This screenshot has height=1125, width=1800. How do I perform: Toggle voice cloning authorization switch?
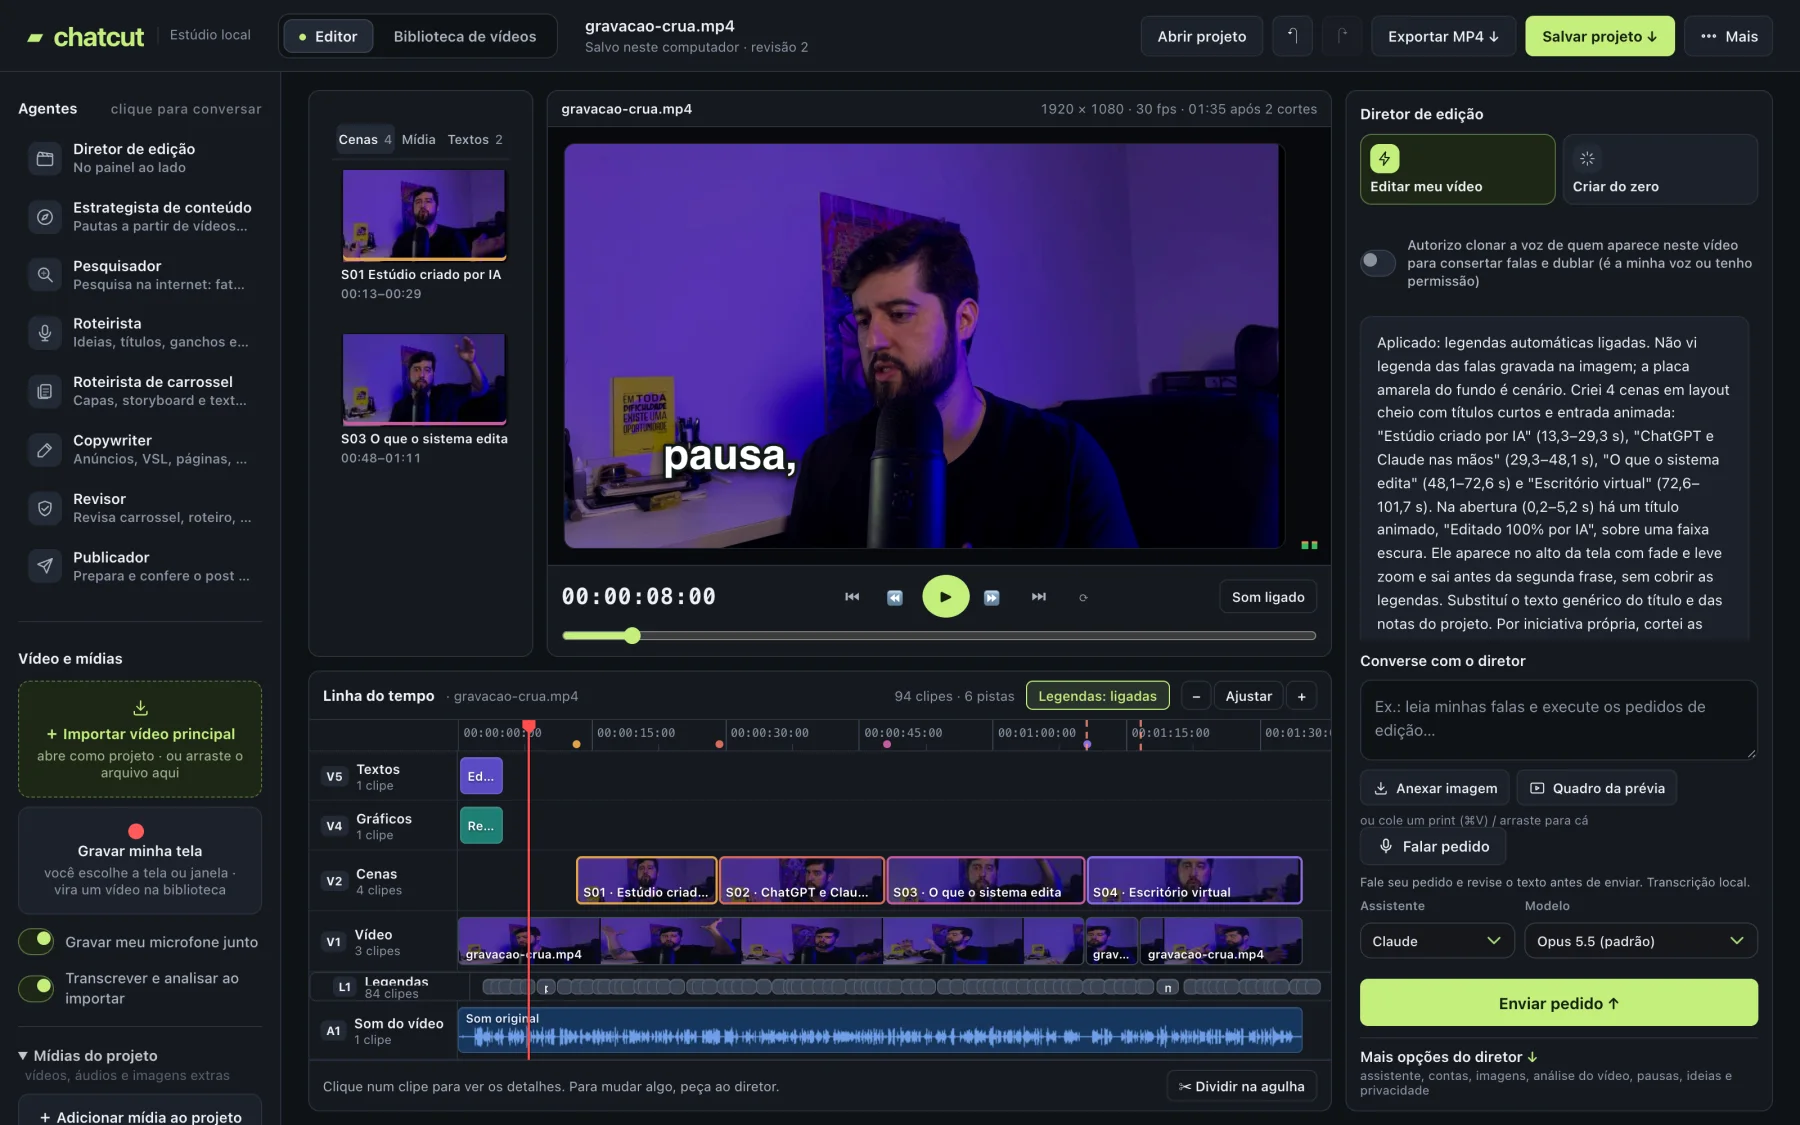tap(1378, 263)
